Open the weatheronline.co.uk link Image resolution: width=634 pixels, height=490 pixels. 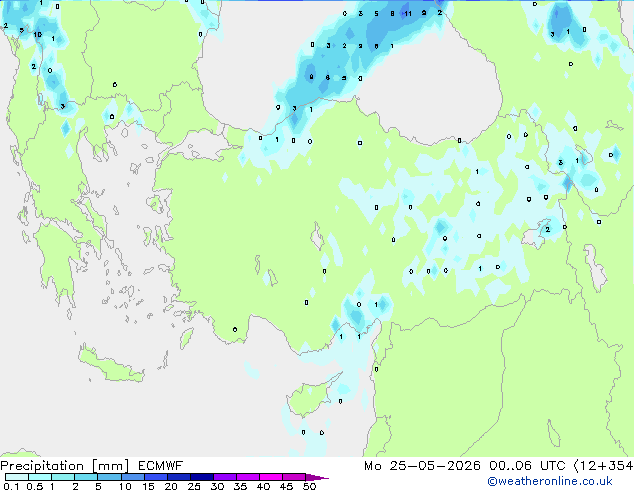(550, 481)
